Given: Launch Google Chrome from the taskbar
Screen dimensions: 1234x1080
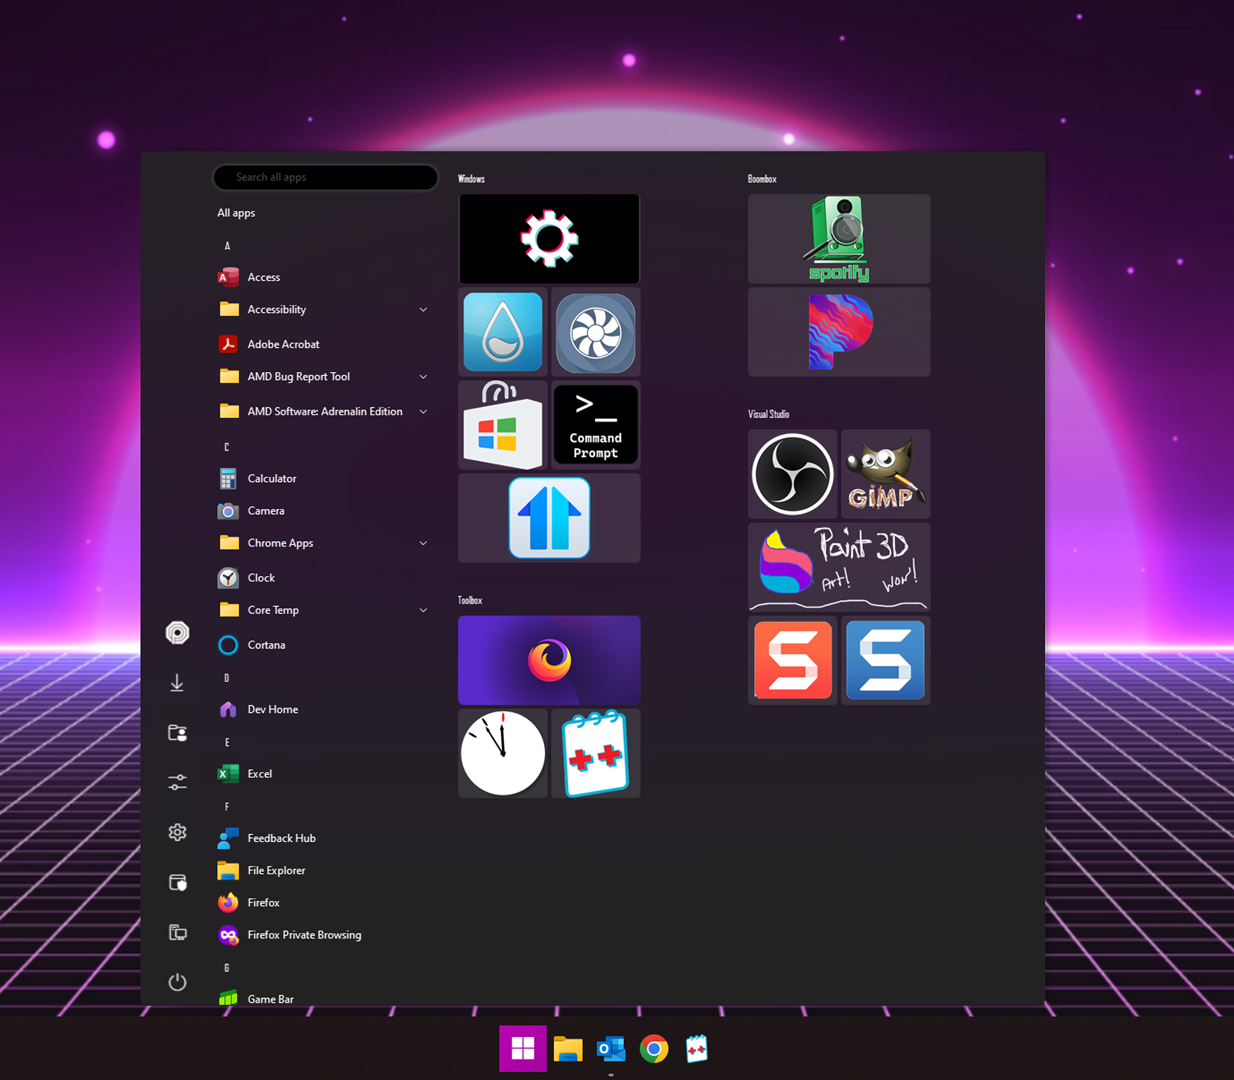Looking at the screenshot, I should (654, 1048).
